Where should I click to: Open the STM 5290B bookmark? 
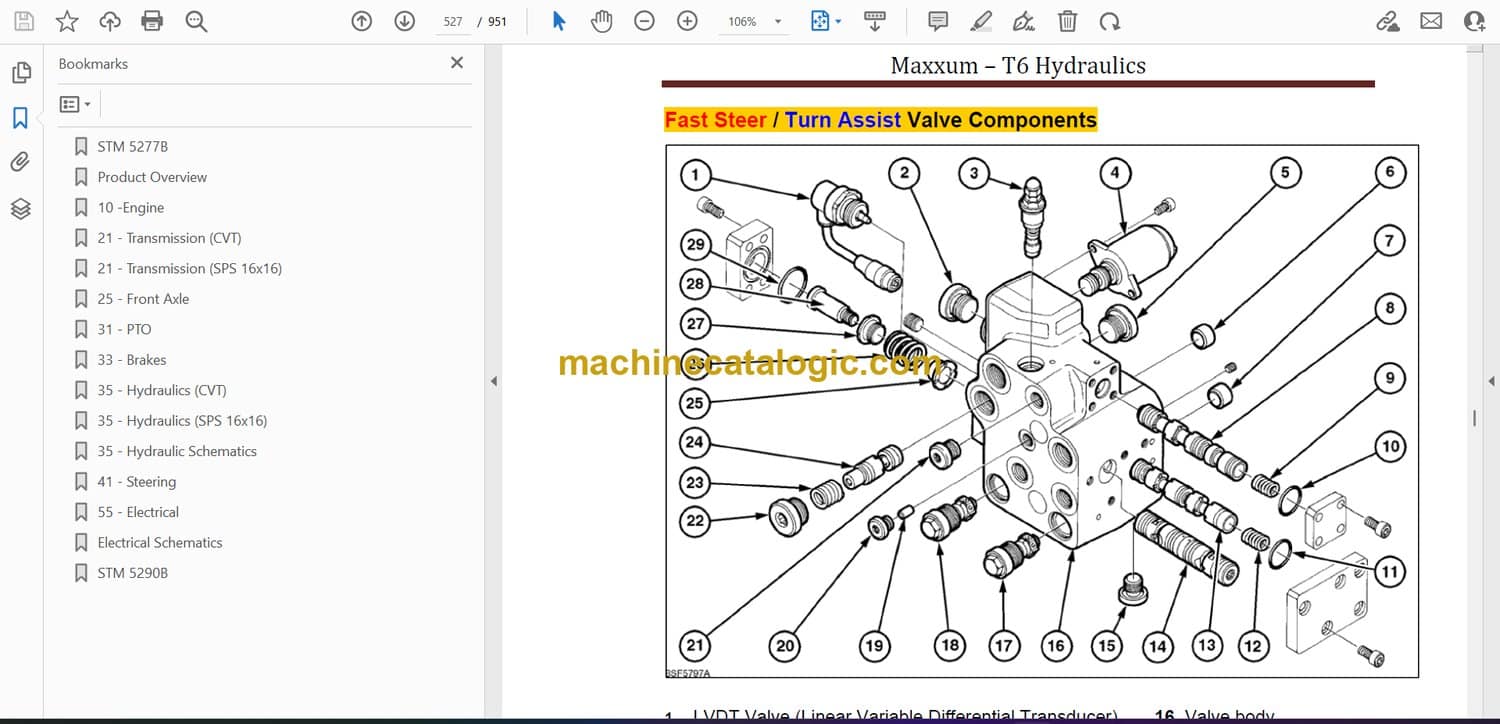click(133, 573)
